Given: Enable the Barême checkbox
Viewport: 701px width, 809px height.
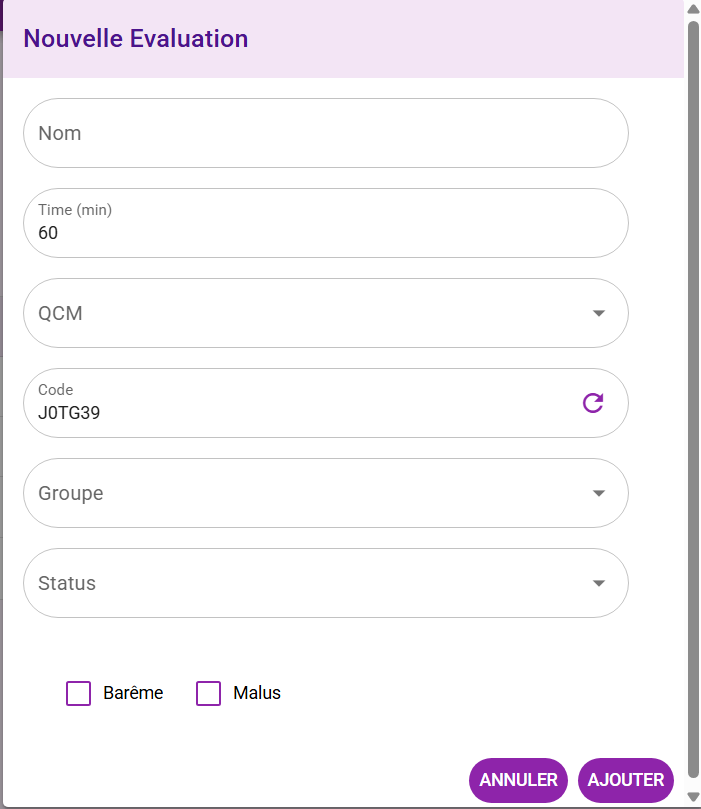Looking at the screenshot, I should [78, 693].
